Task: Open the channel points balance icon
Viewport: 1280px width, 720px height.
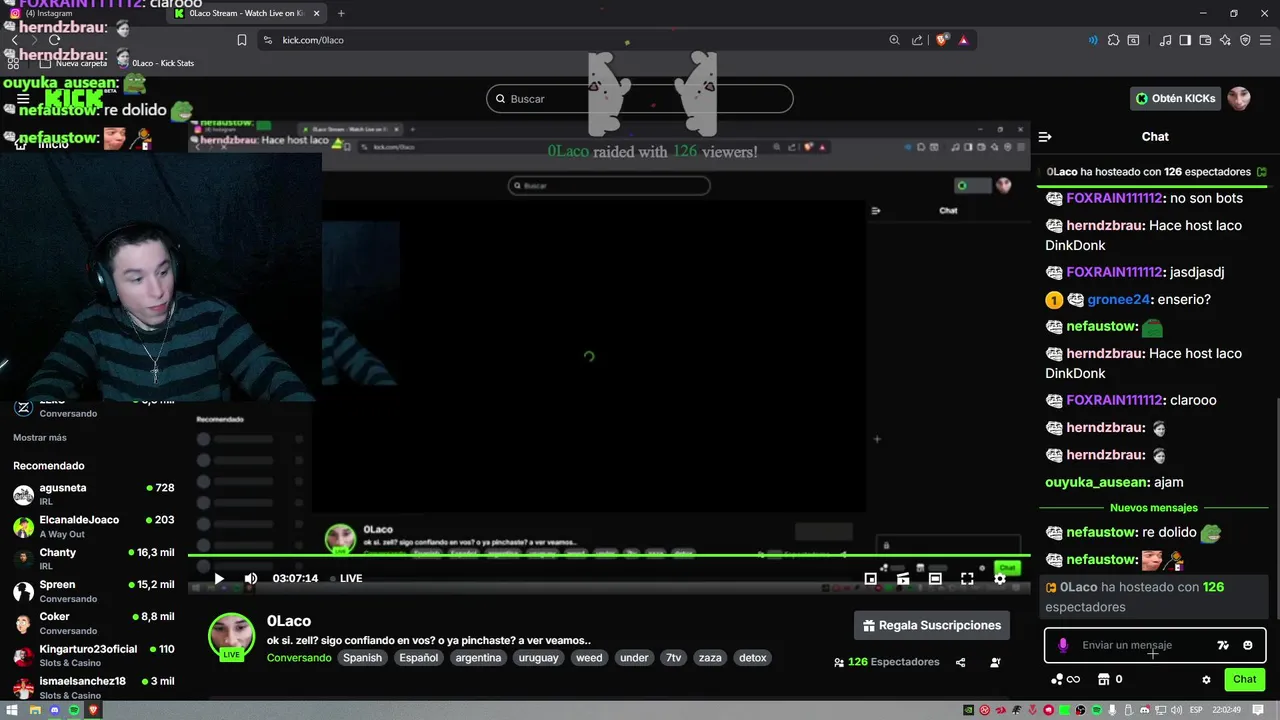Action: [1057, 679]
